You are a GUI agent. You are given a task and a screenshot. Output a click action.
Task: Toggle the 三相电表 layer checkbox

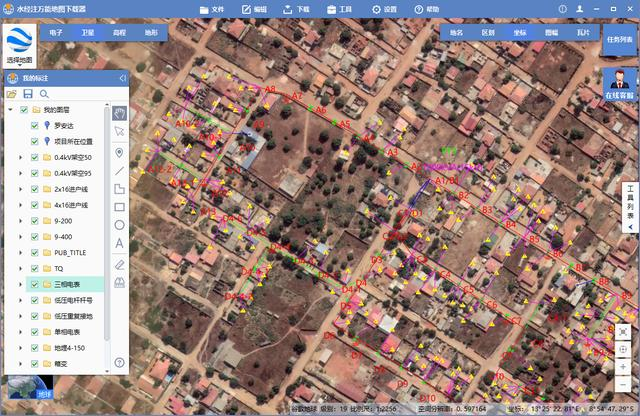(35, 284)
